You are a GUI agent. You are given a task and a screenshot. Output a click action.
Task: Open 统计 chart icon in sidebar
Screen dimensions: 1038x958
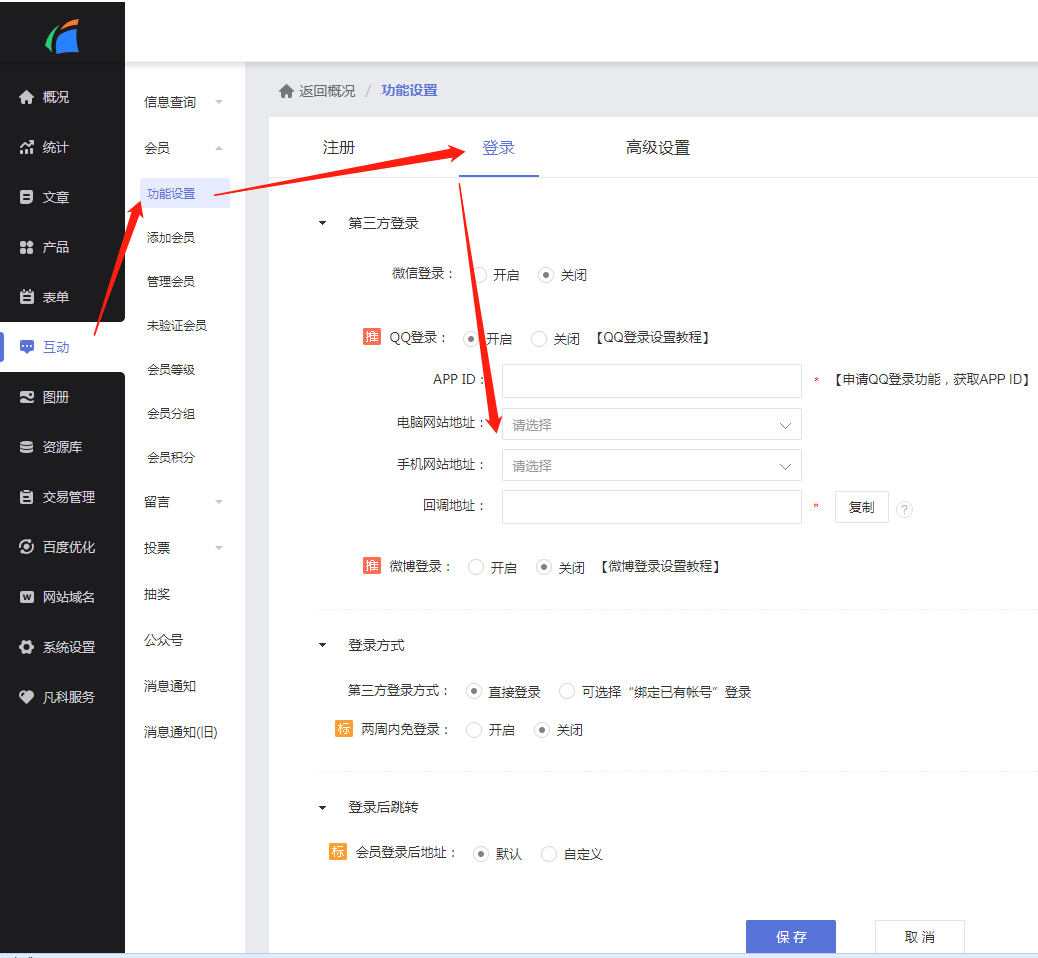(x=26, y=148)
